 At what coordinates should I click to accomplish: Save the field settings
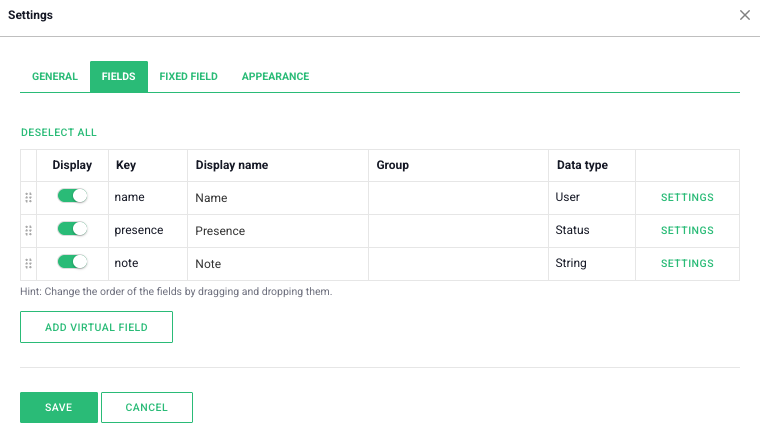59,407
